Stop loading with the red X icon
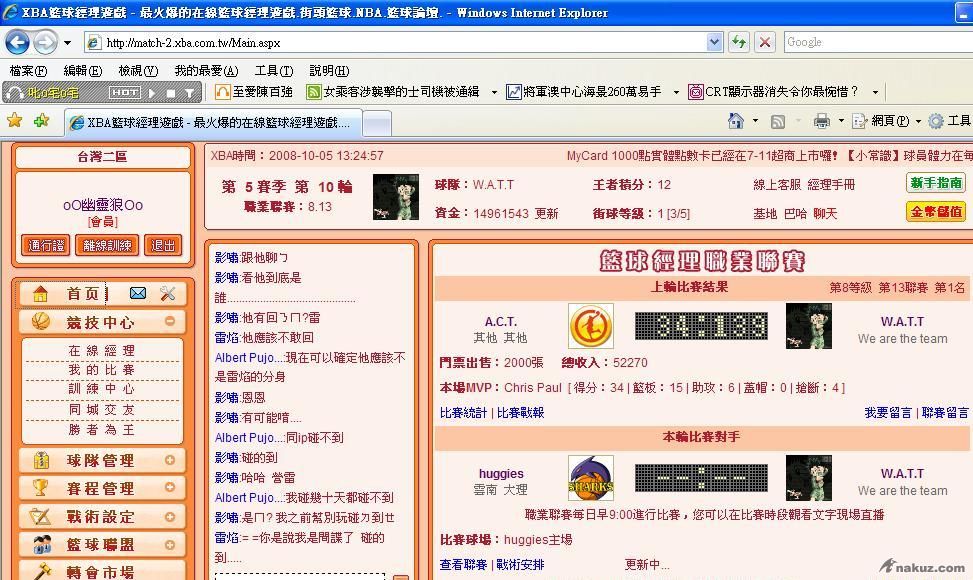This screenshot has width=973, height=580. [x=765, y=42]
